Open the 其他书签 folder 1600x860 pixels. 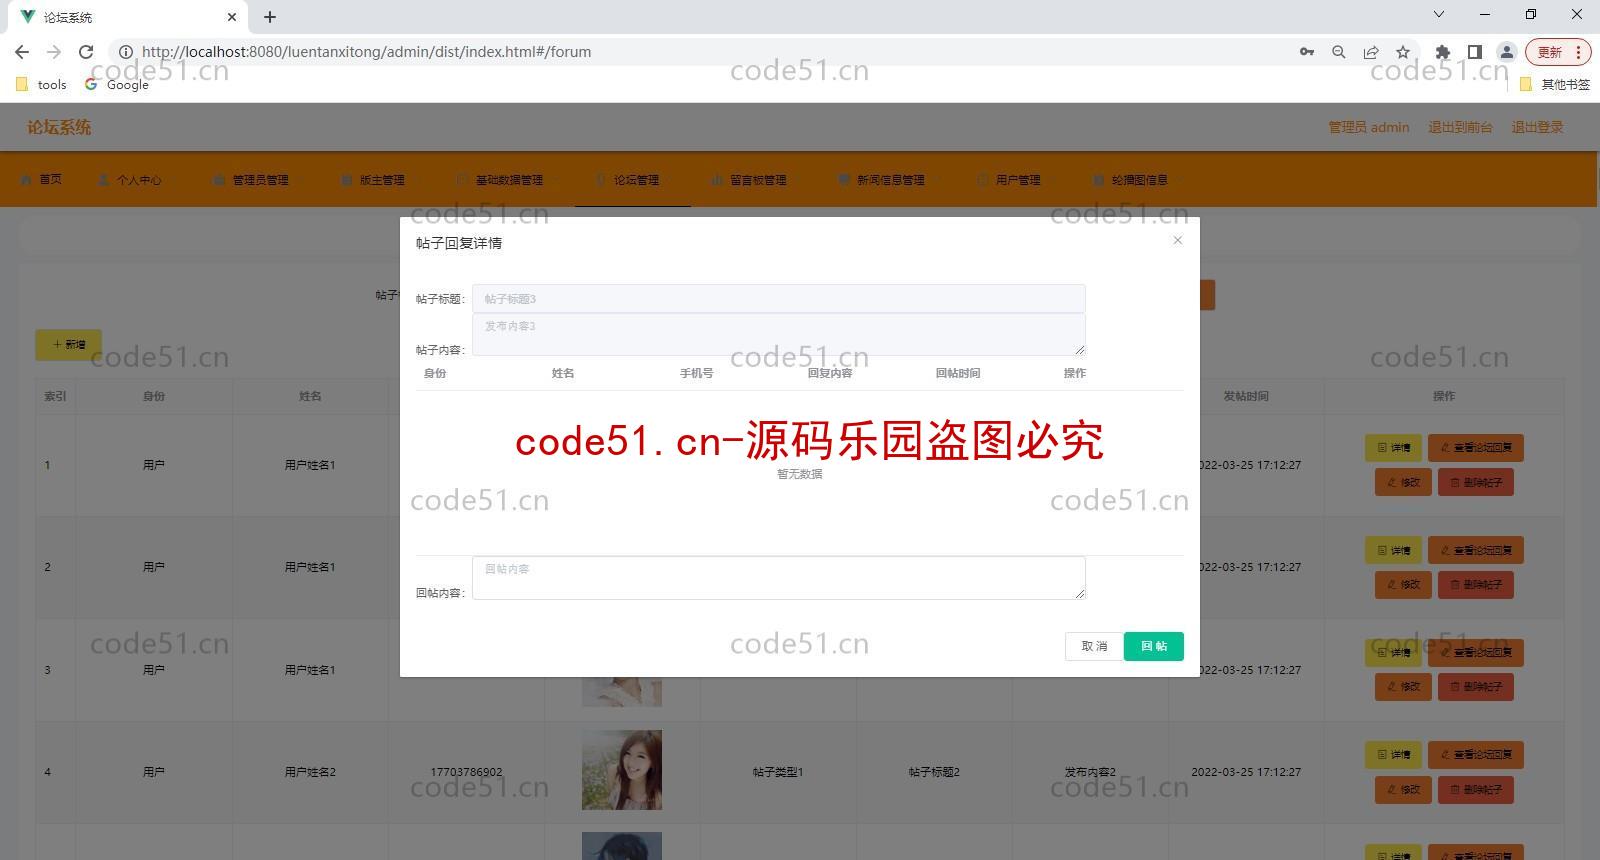click(x=1555, y=85)
